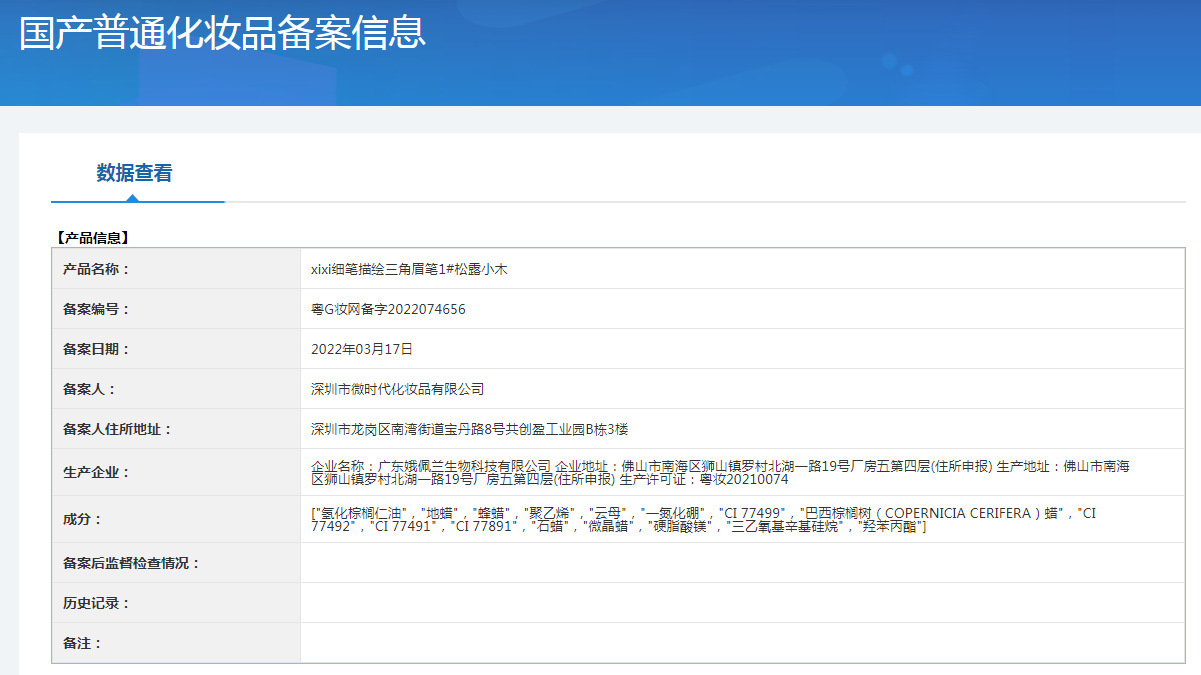Viewport: 1201px width, 675px height.
Task: Select the 历史记录 label cell
Action: [x=176, y=603]
